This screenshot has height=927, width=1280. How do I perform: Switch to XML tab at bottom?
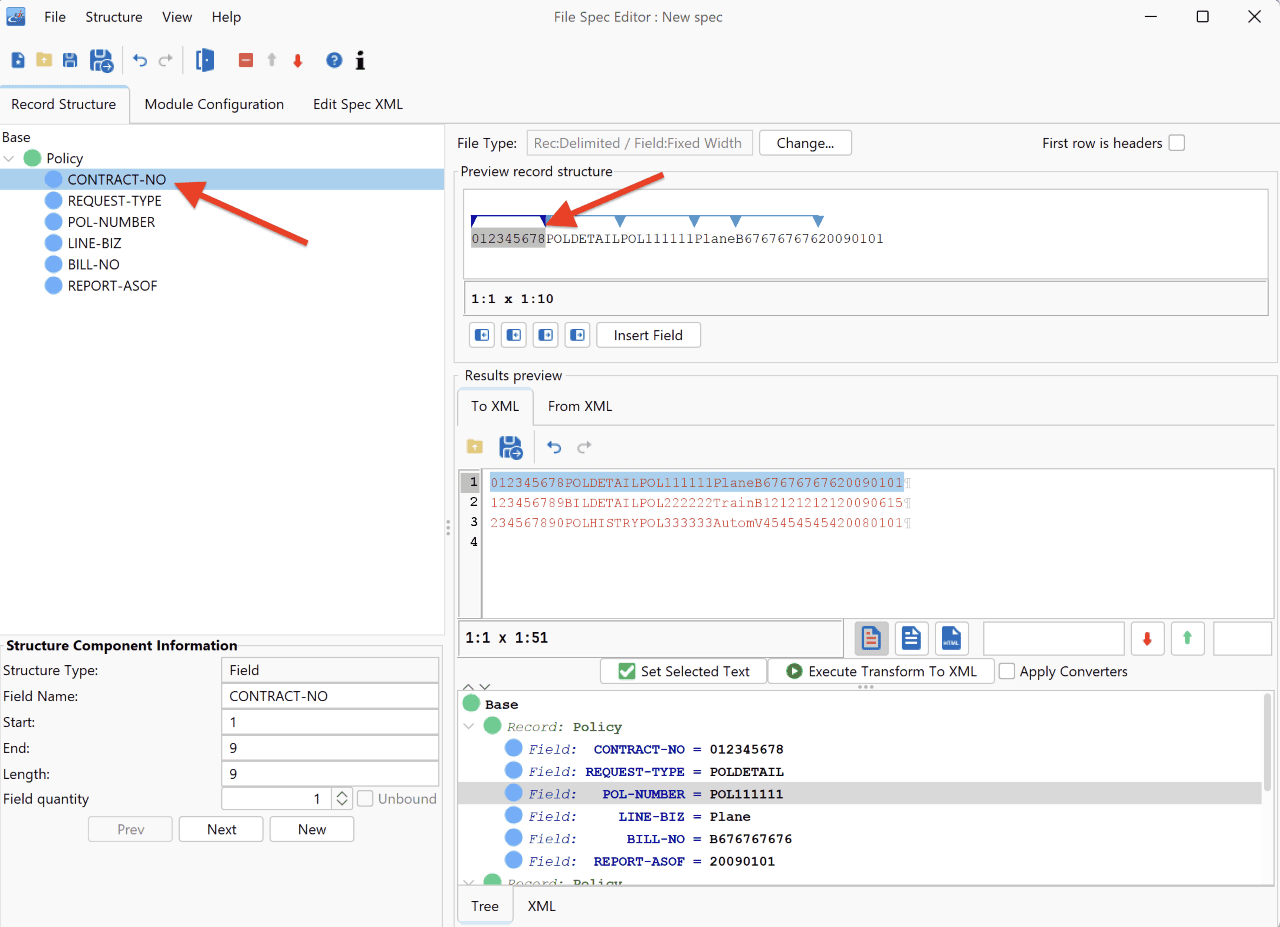pos(542,906)
